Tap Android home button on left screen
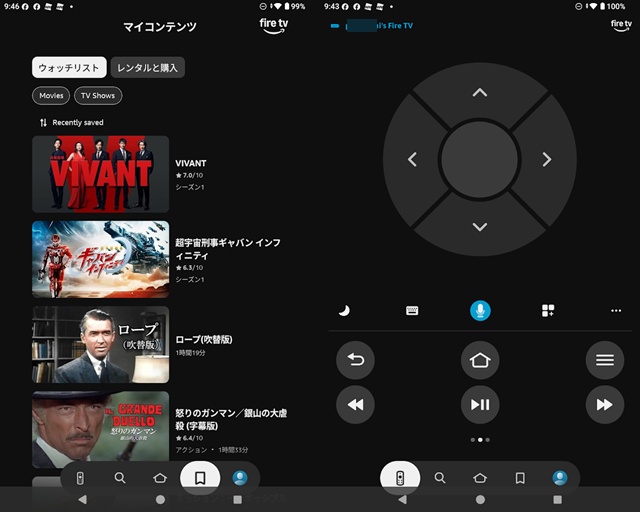This screenshot has width=640, height=512. pyautogui.click(x=160, y=499)
